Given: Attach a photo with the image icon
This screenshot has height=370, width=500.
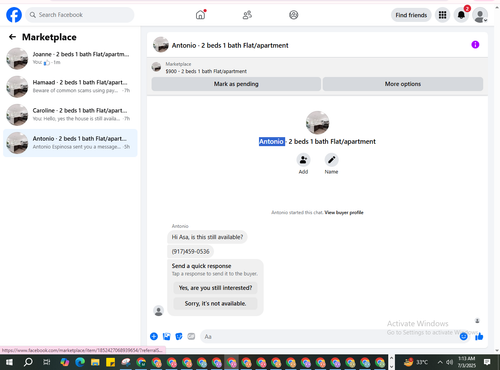Looking at the screenshot, I should [x=166, y=336].
